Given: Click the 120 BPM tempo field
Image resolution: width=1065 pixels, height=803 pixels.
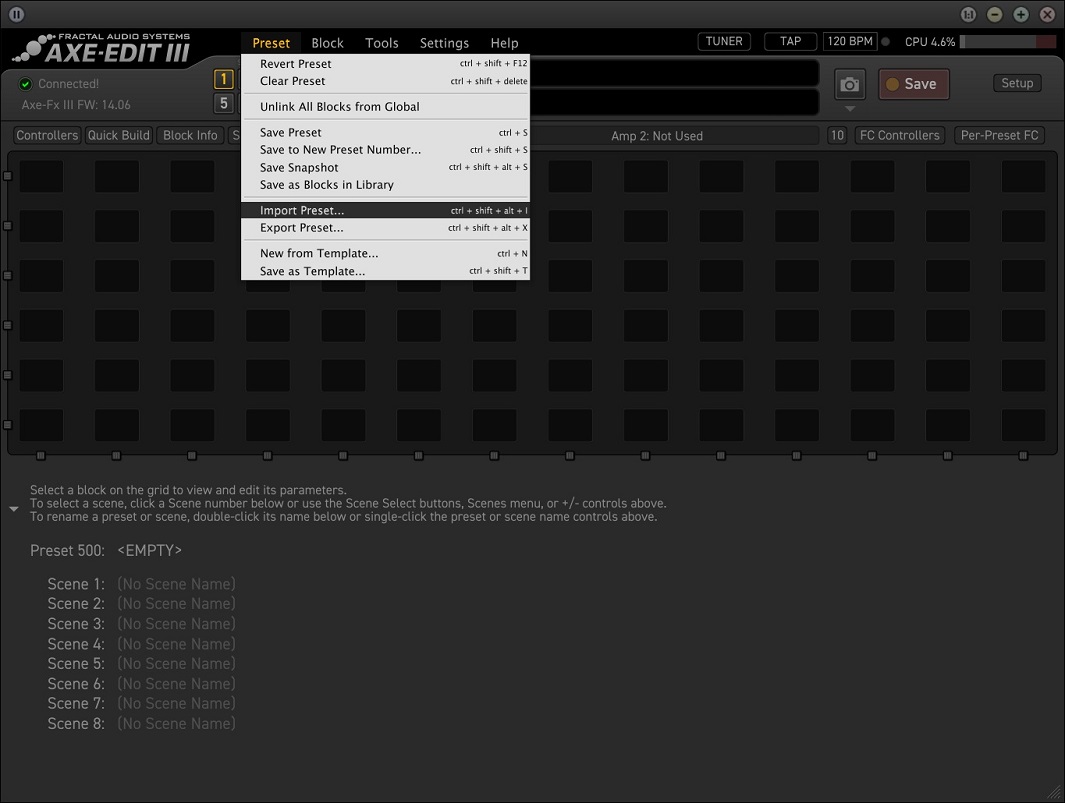Looking at the screenshot, I should 849,41.
